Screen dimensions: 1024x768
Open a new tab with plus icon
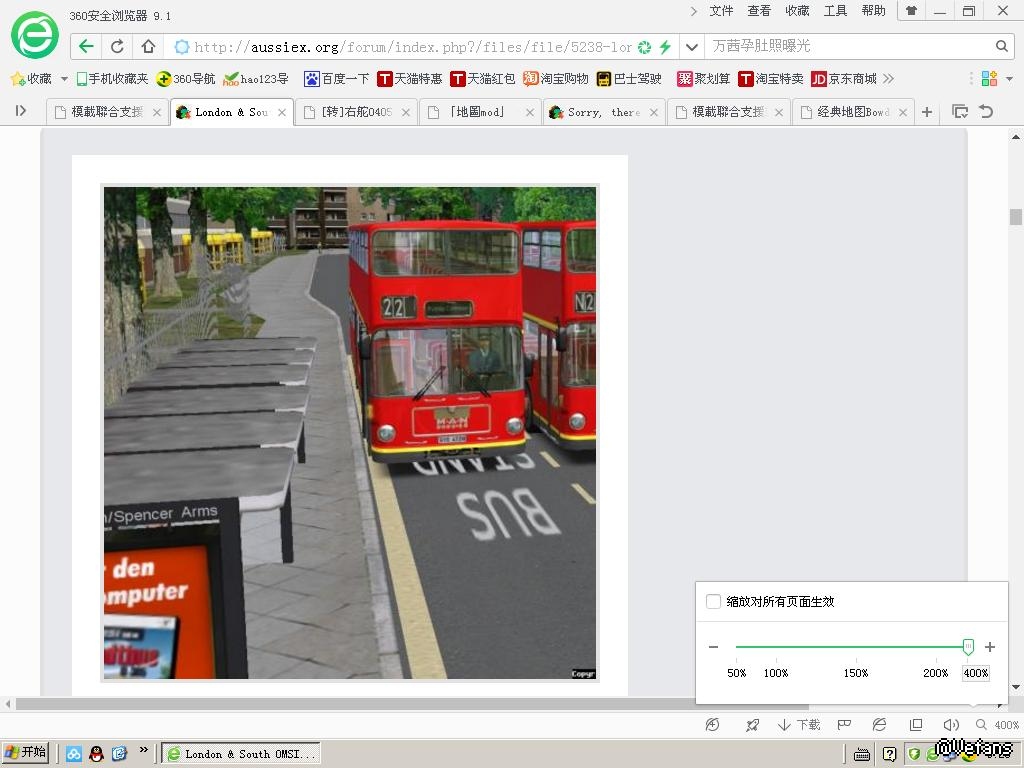927,112
